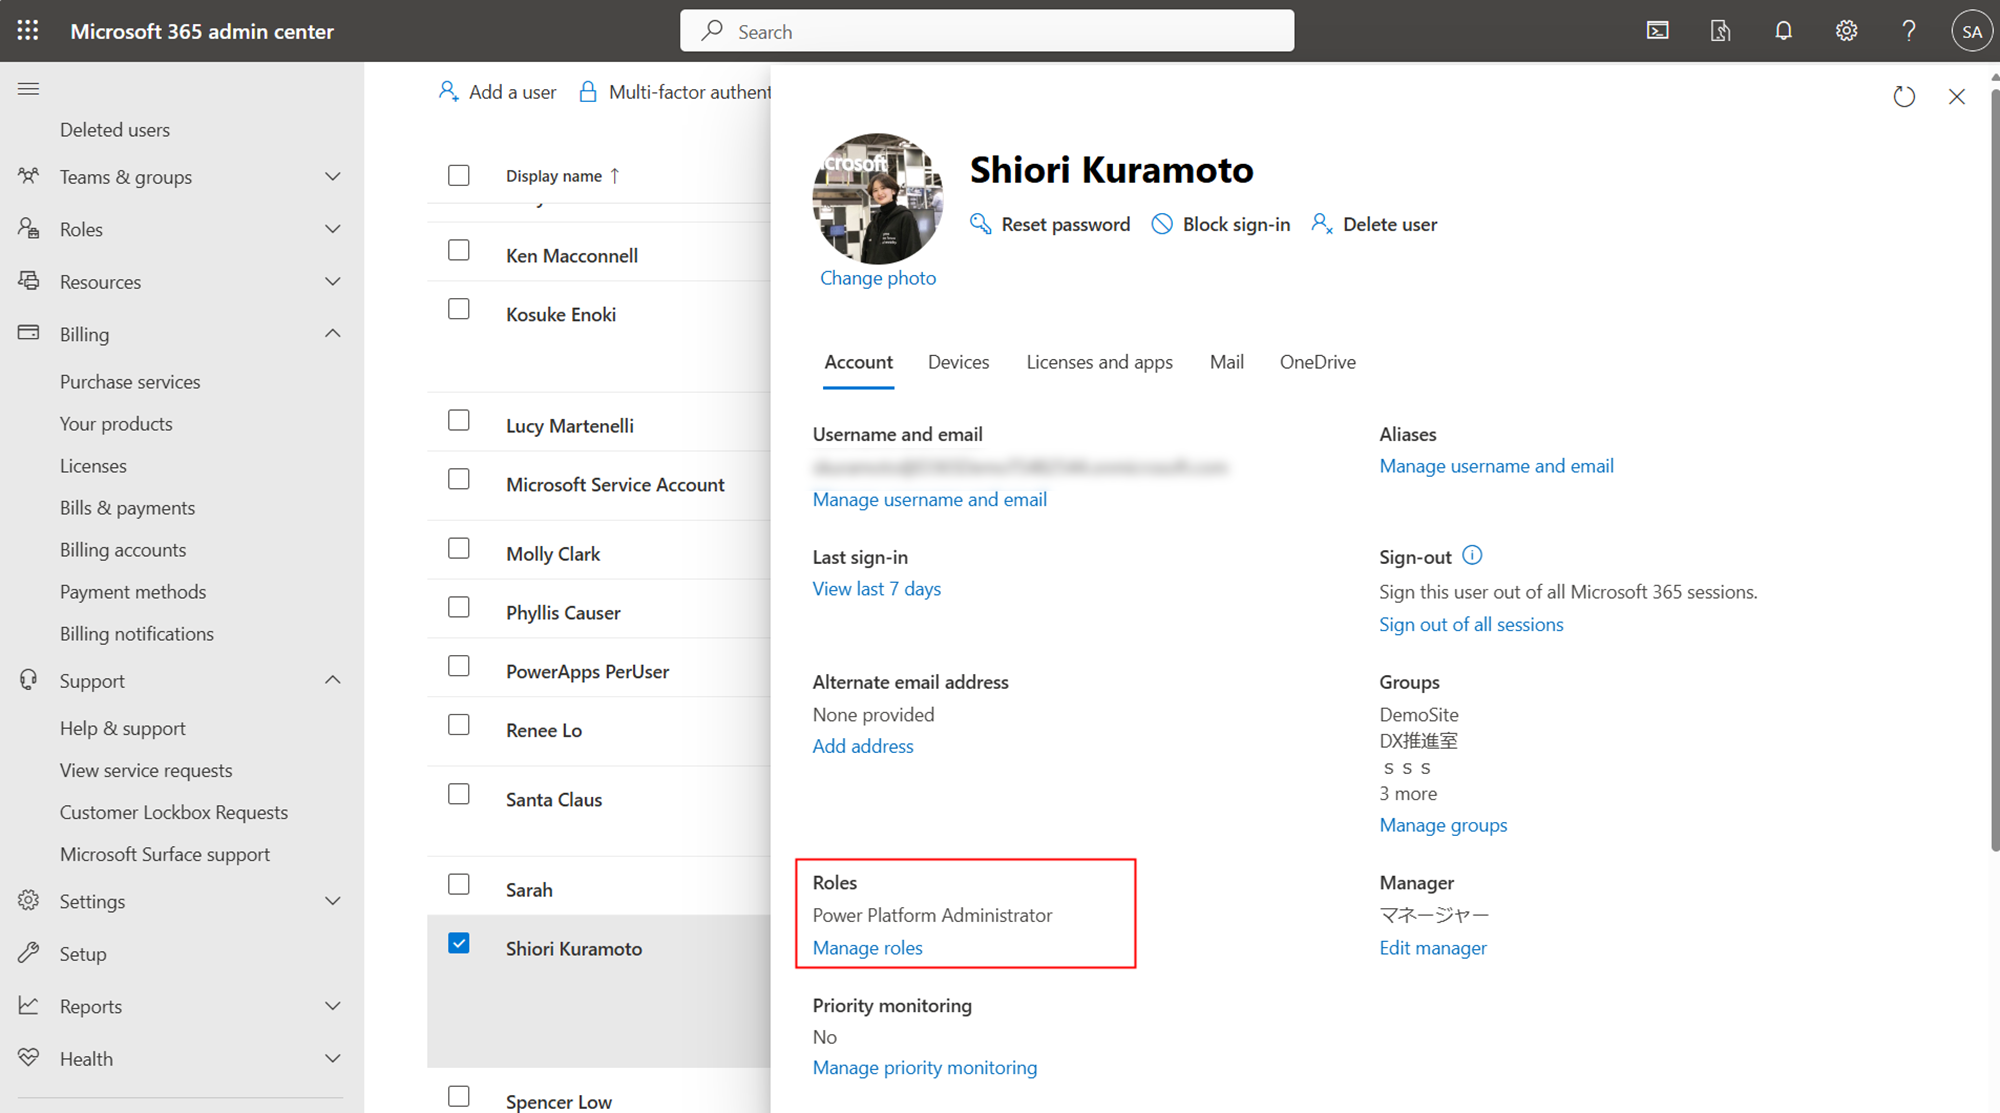
Task: Click the Sign-out info icon
Action: click(1472, 555)
